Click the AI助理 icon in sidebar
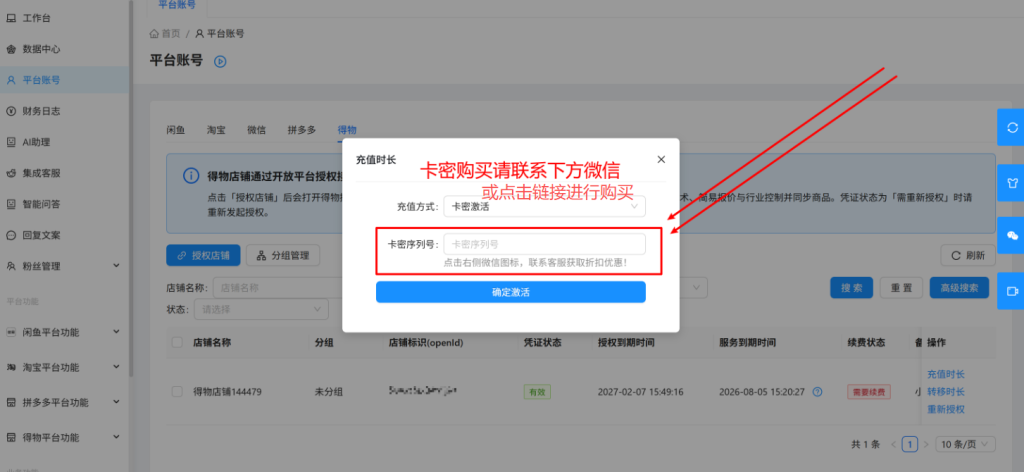Image resolution: width=1024 pixels, height=472 pixels. (11, 142)
